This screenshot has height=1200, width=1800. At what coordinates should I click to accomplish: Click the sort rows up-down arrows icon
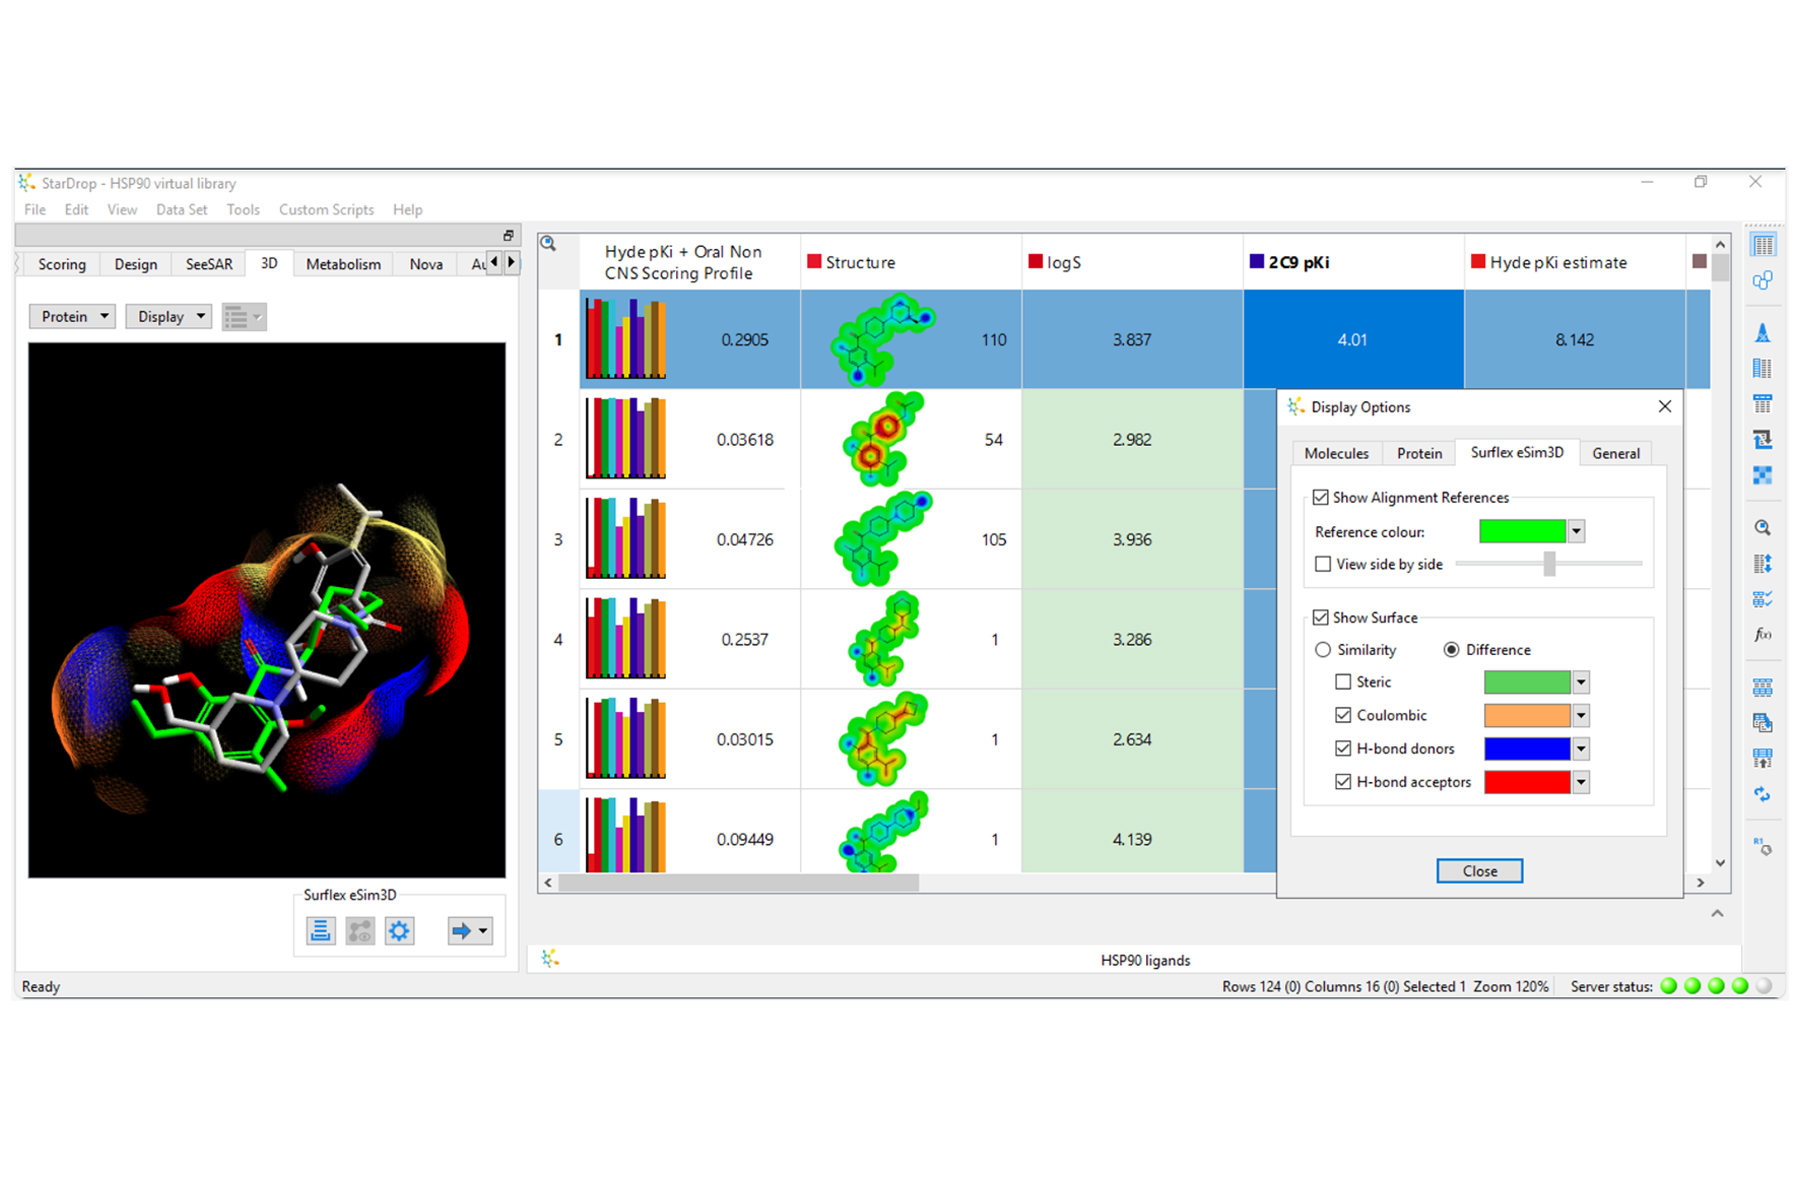1763,564
